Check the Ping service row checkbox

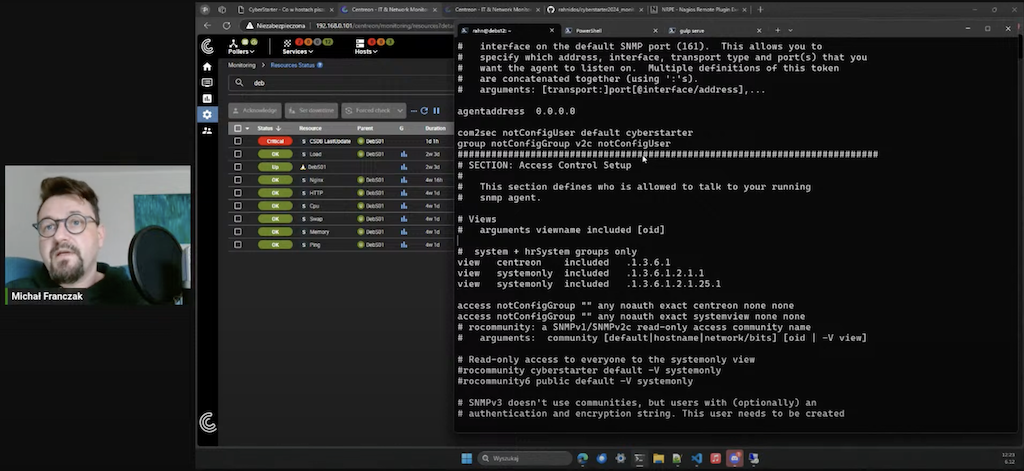tap(238, 244)
